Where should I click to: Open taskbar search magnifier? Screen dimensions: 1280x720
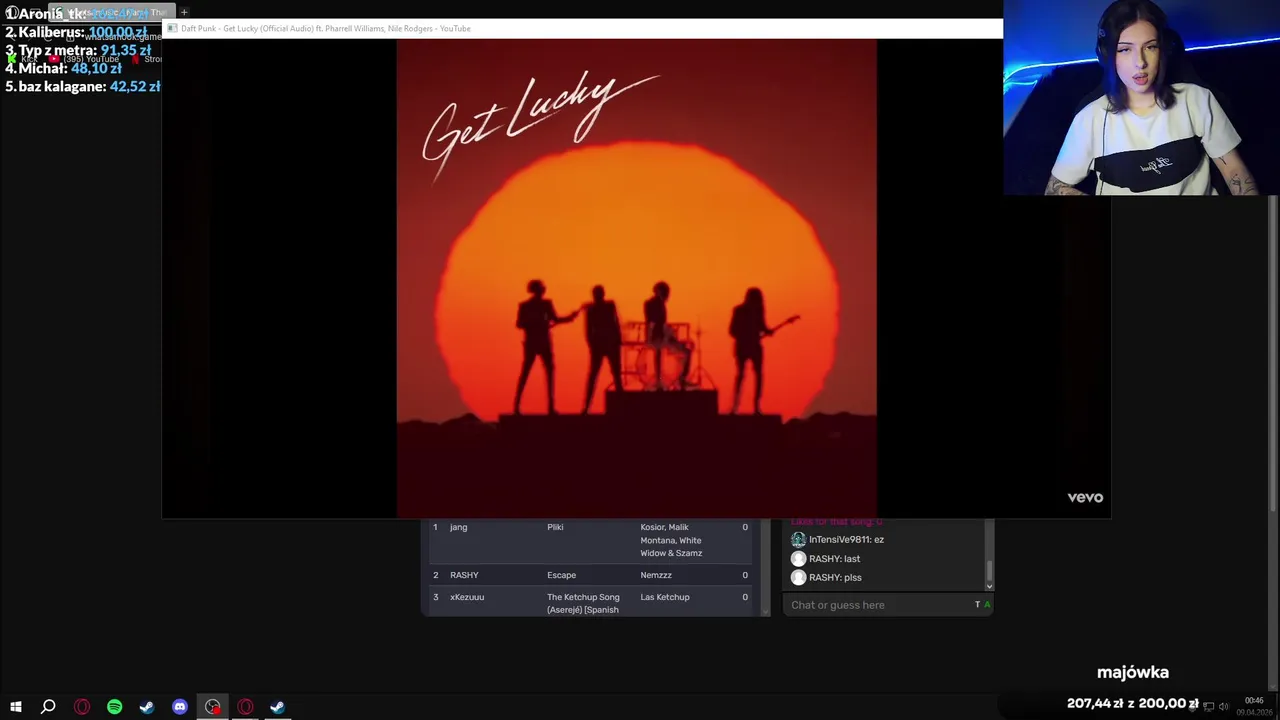coord(48,707)
